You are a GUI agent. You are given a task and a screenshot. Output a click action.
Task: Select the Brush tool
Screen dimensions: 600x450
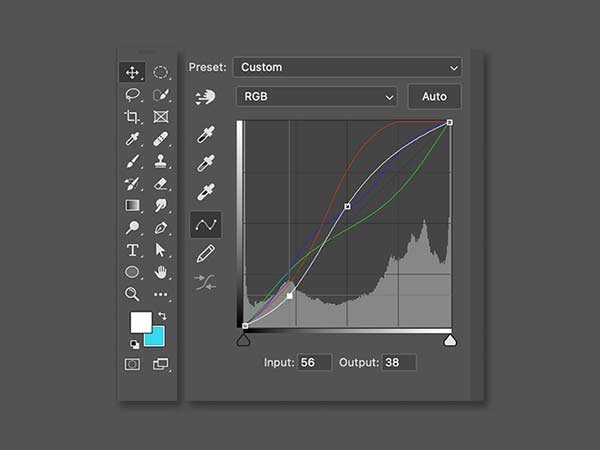pyautogui.click(x=132, y=161)
